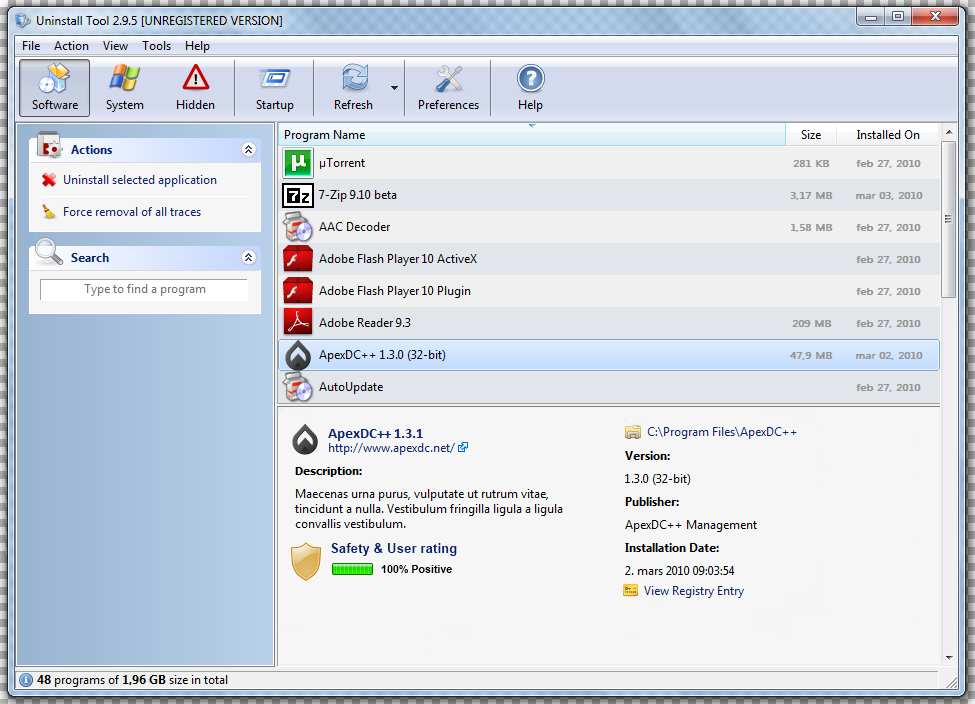Click the Adobe Reader 9.3 icon

pos(298,323)
